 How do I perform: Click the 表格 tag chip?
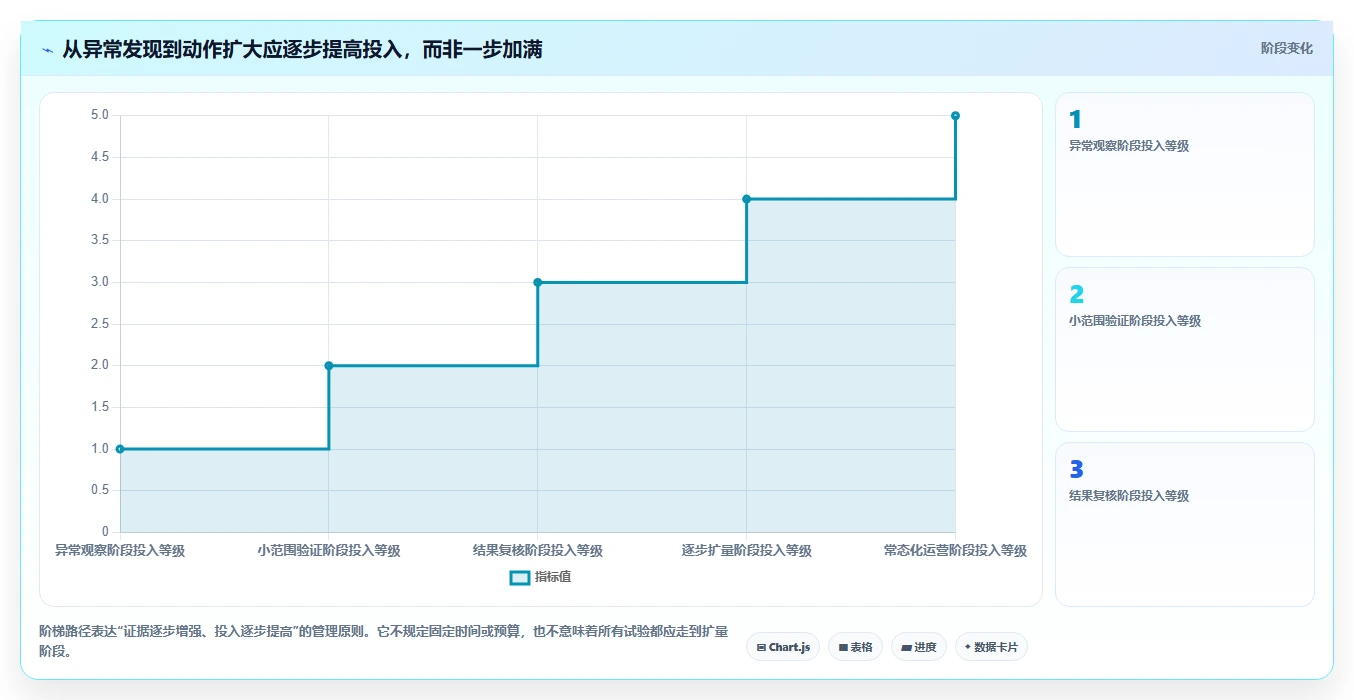[x=855, y=647]
